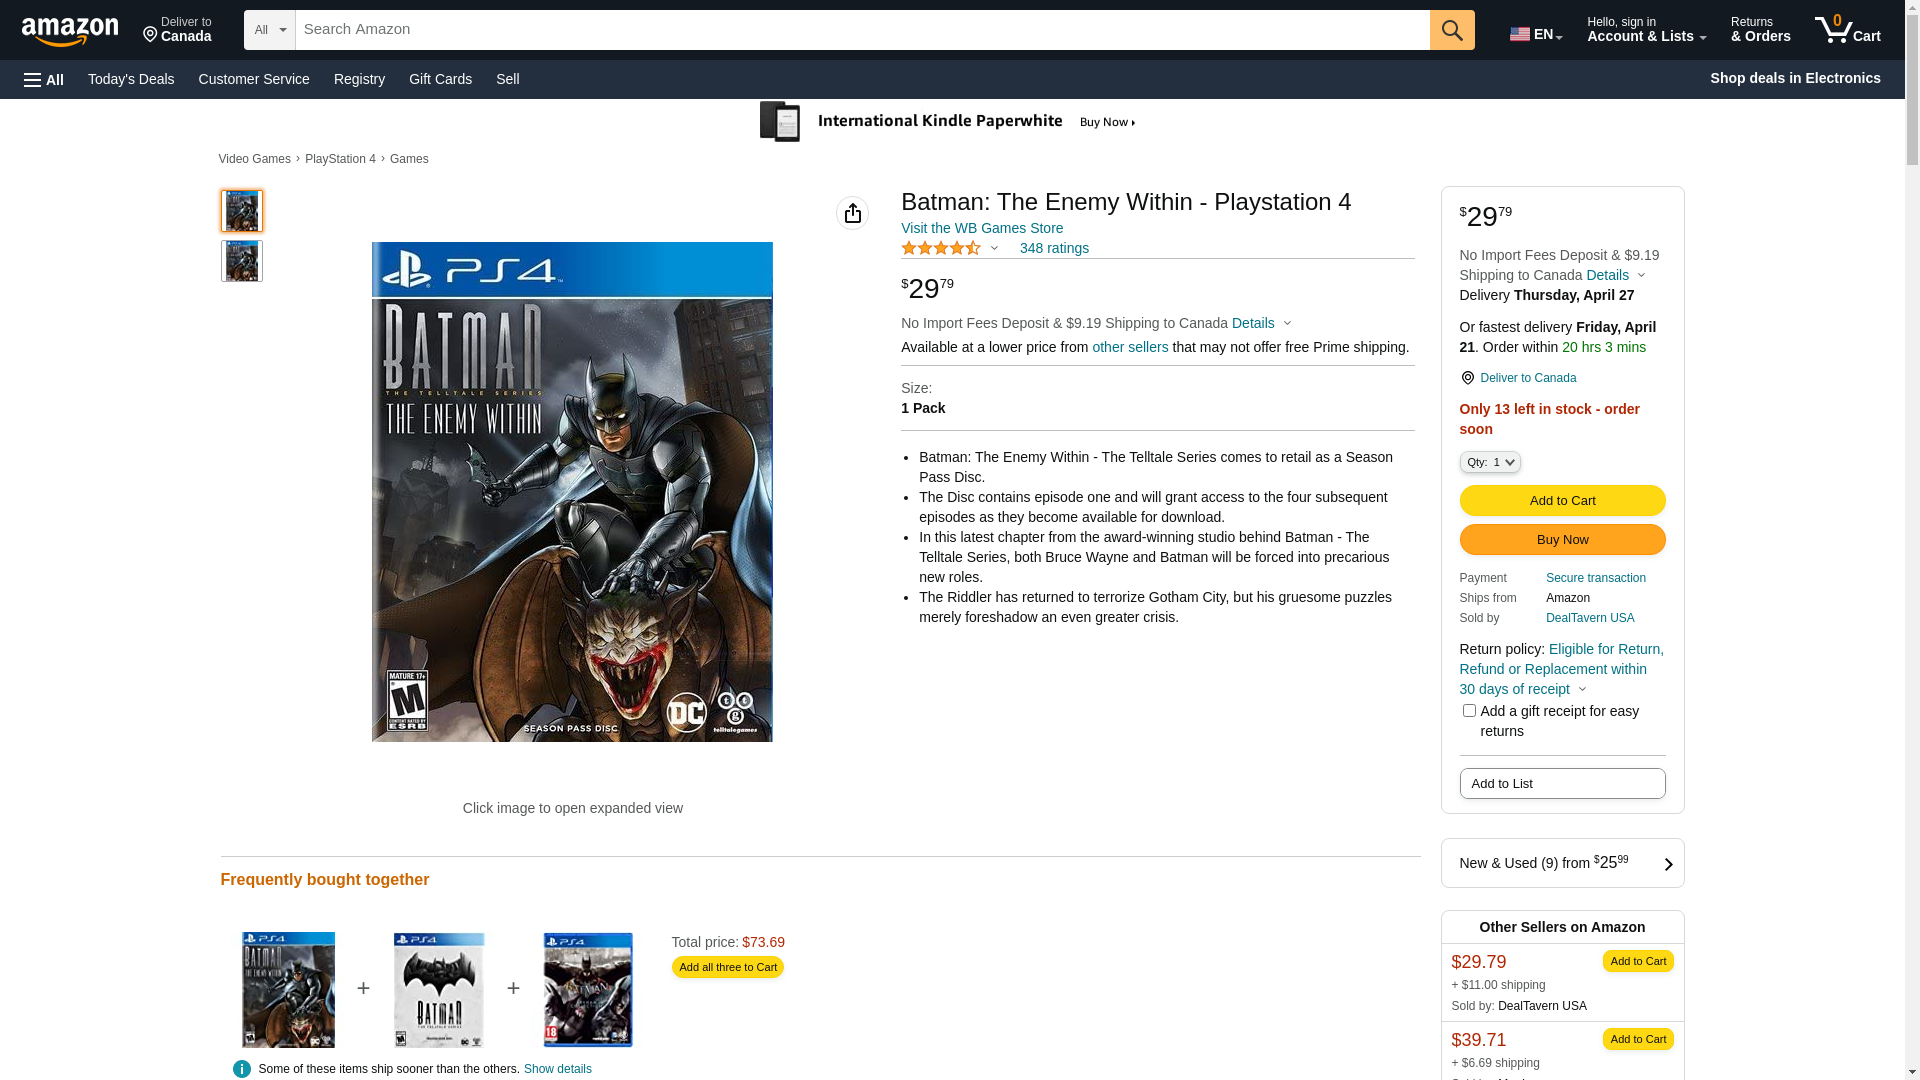Click the yellow Add to Cart button
This screenshot has height=1080, width=1920.
tap(1561, 500)
